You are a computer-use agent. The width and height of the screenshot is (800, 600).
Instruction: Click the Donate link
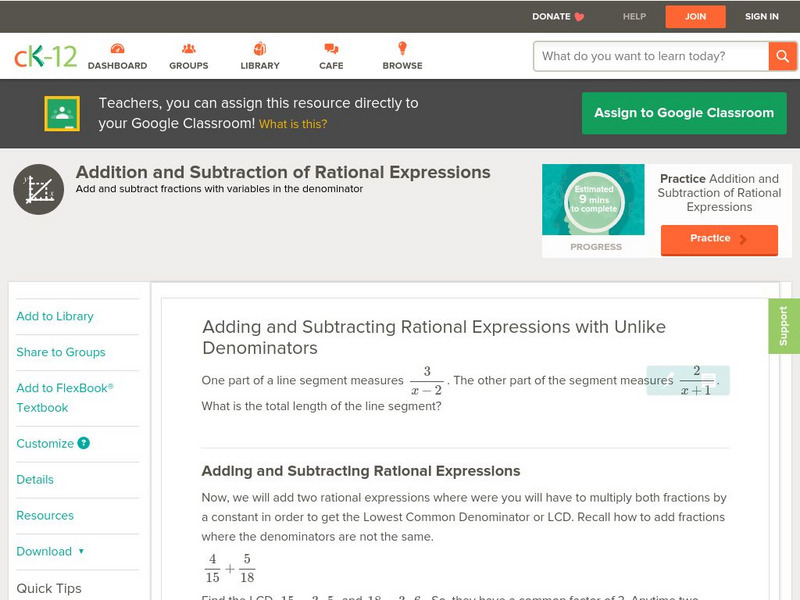click(x=558, y=16)
